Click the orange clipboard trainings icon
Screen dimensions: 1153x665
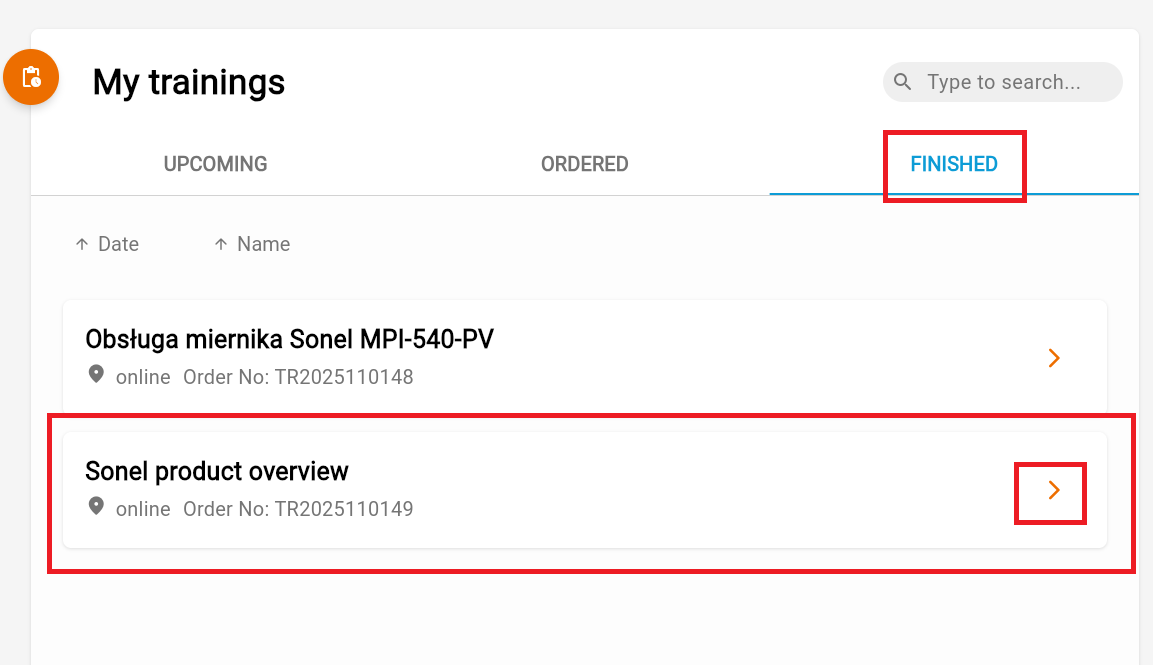31,77
